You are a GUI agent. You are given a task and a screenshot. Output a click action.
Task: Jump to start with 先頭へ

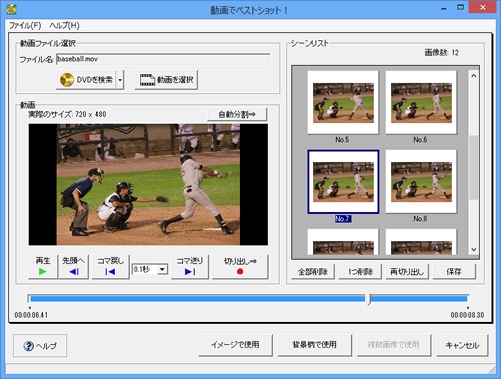point(74,266)
